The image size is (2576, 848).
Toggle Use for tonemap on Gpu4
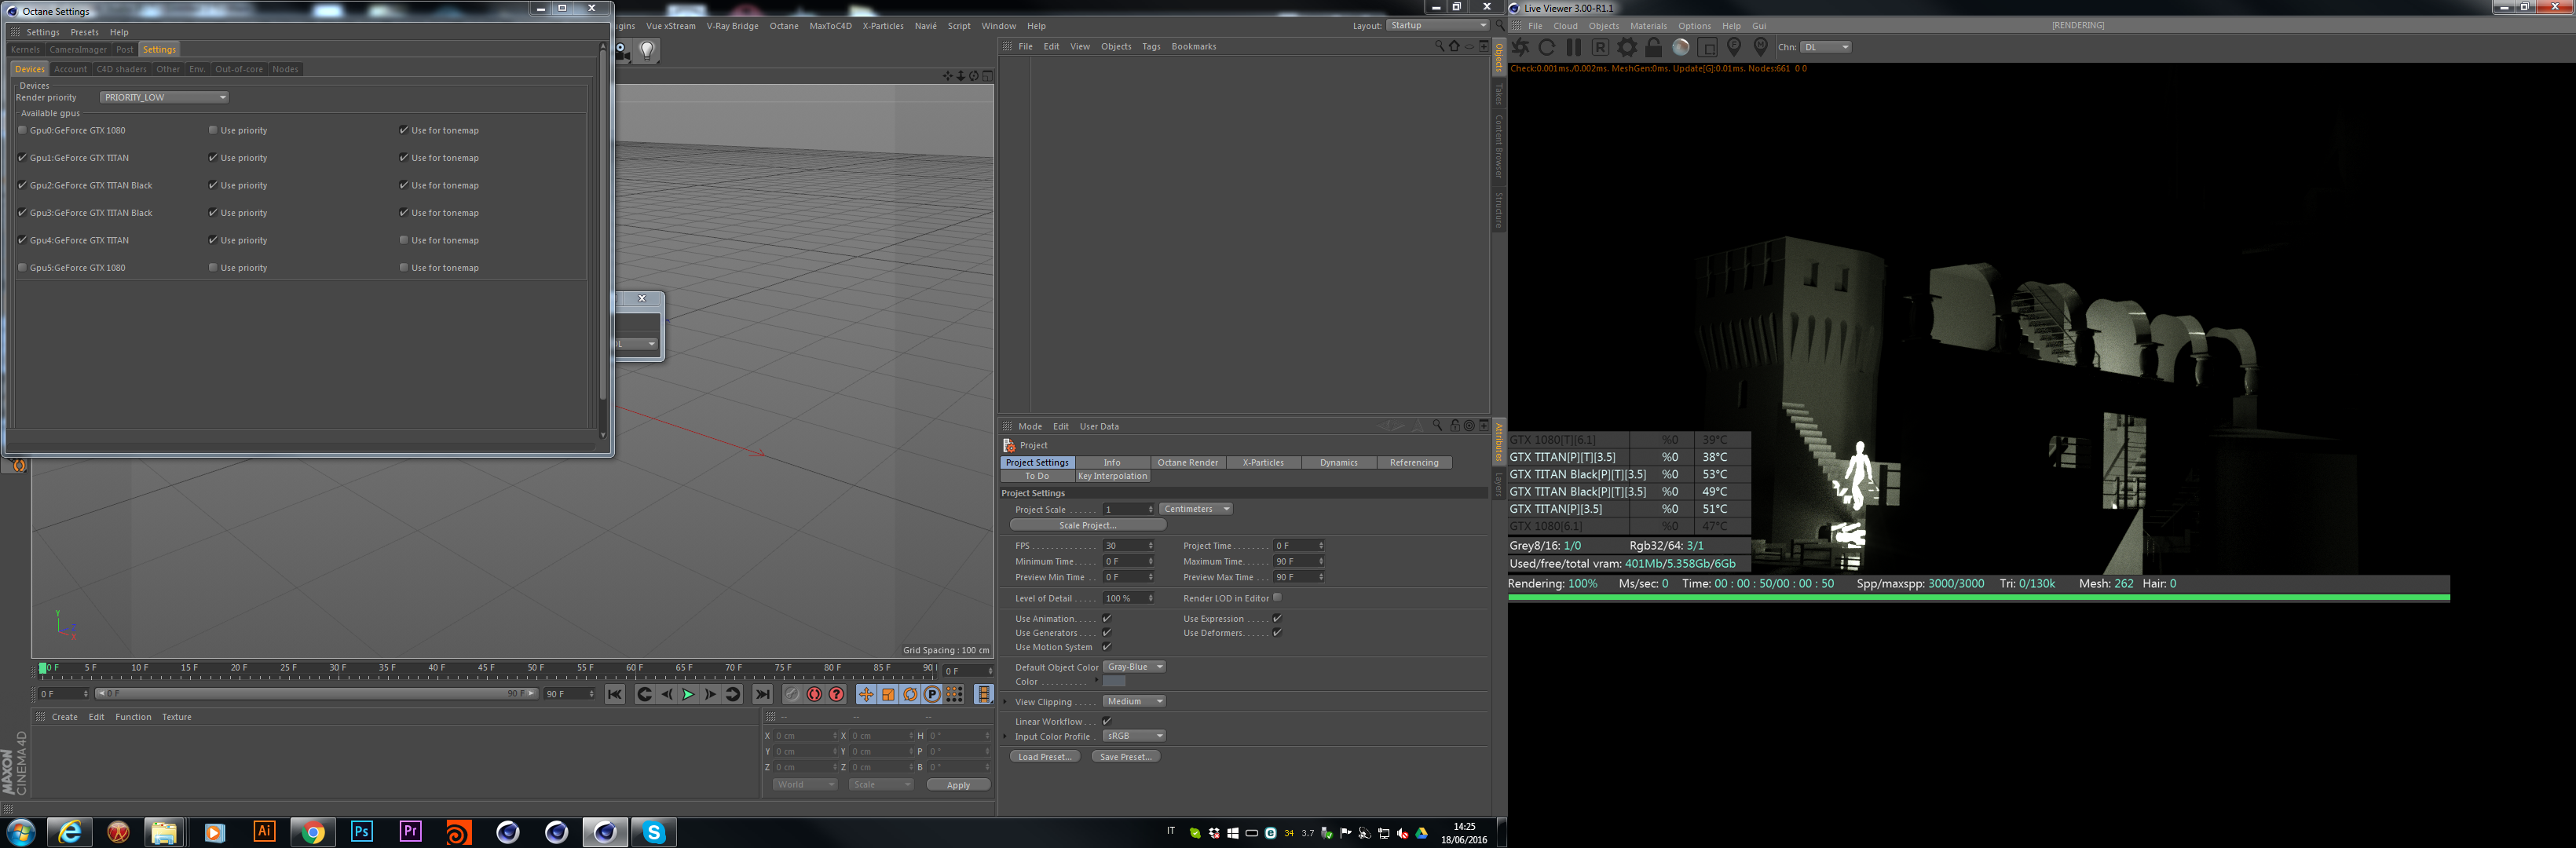coord(404,240)
